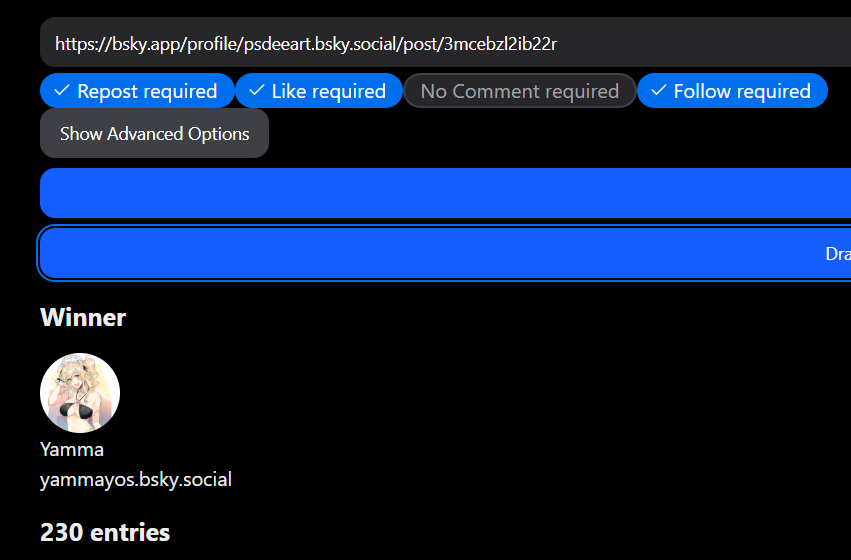This screenshot has height=560, width=851.
Task: Click the checkmark icon in Like required
Action: pos(256,91)
